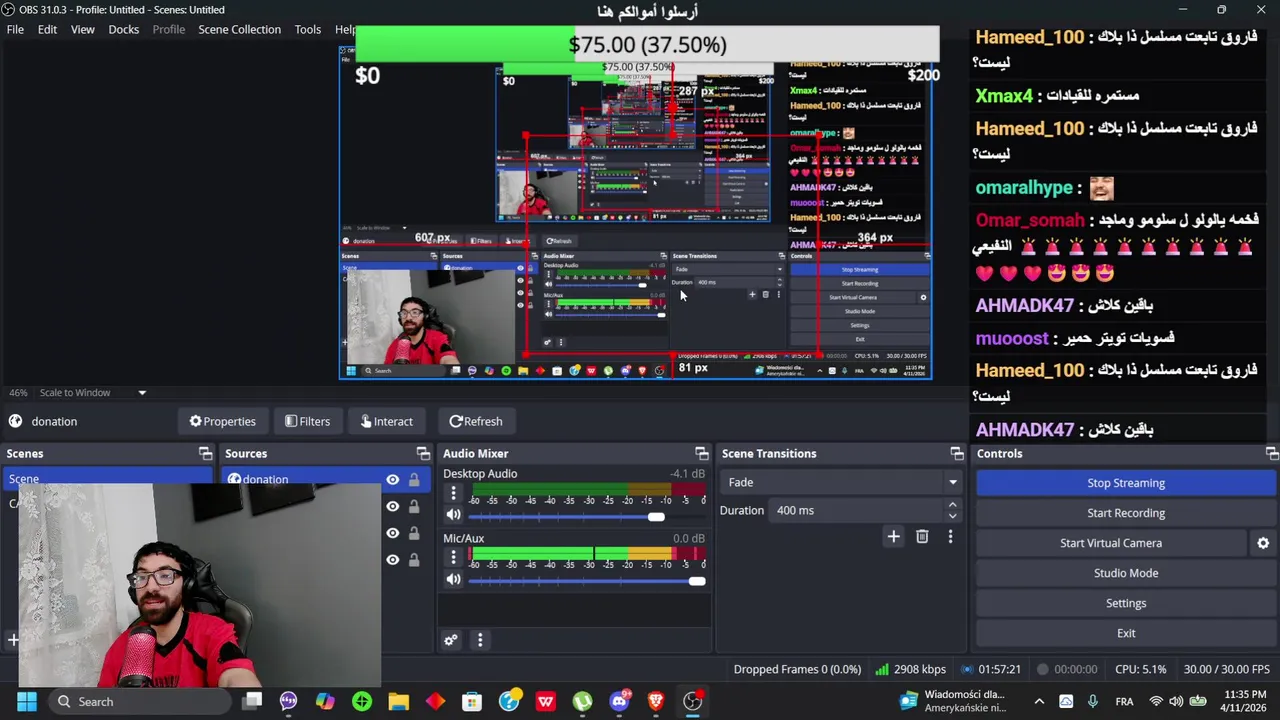Open the source Properties button
The height and width of the screenshot is (720, 1280).
[223, 421]
